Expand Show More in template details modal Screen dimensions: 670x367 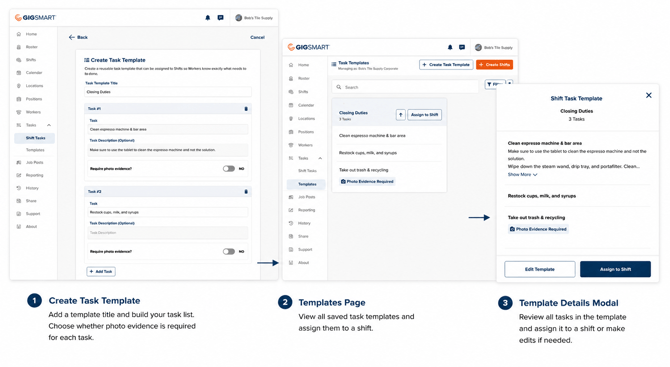[x=522, y=175]
